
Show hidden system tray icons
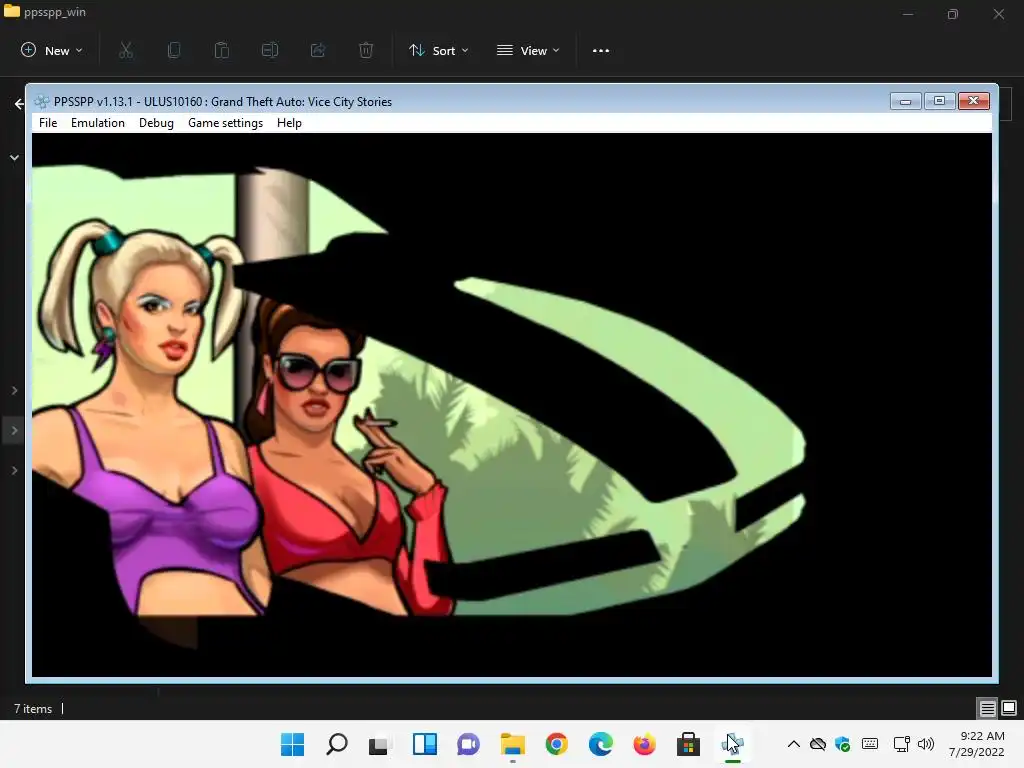tap(793, 744)
